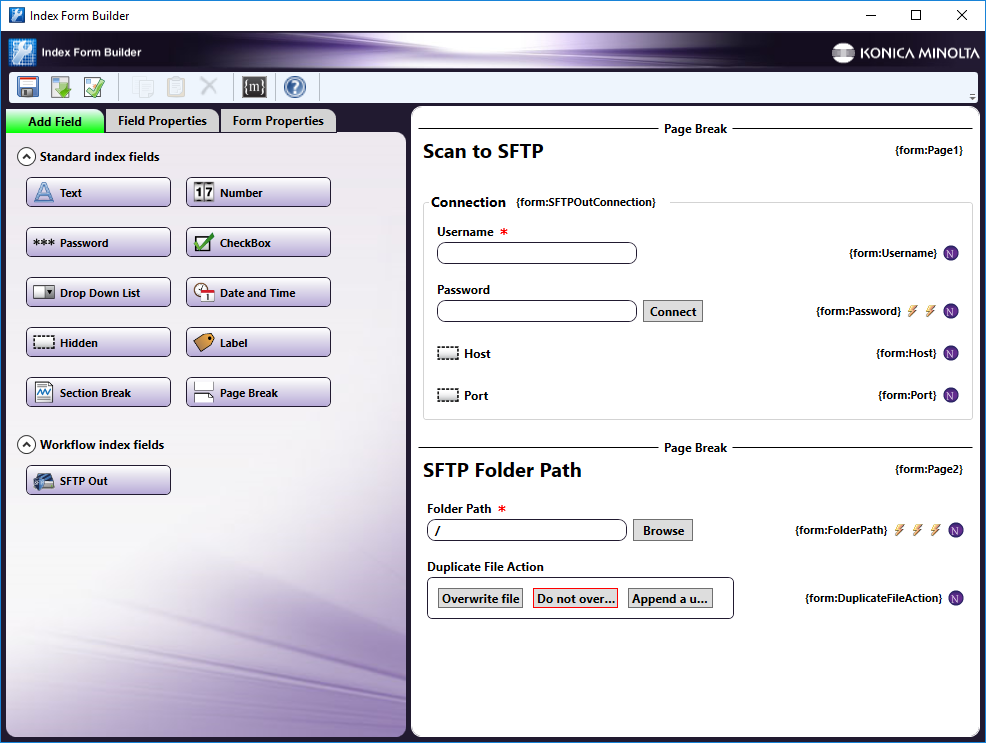Select the Duplicate File Action label
Screen dimensions: 986x743
pos(485,566)
